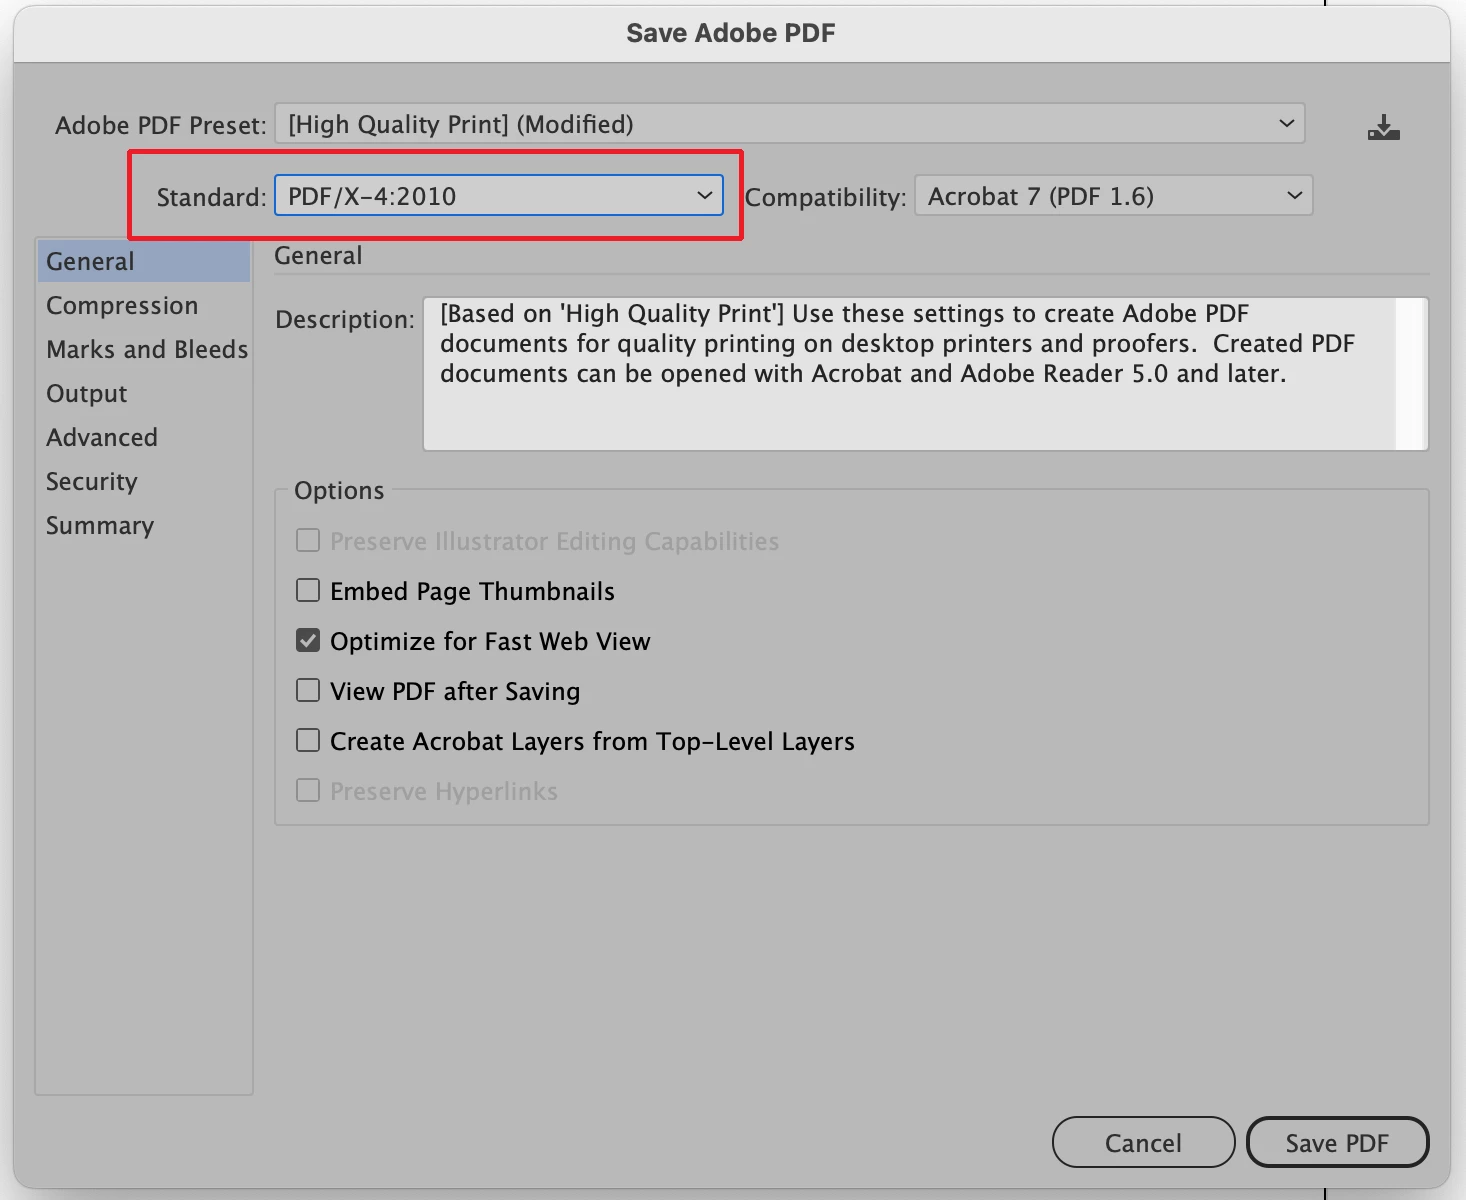Click the Description box scrollbar
This screenshot has height=1200, width=1466.
(x=1411, y=373)
